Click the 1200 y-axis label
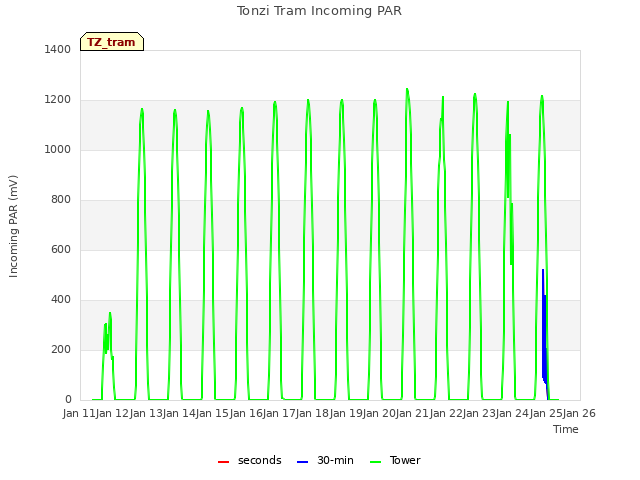This screenshot has height=480, width=640. coord(58,100)
